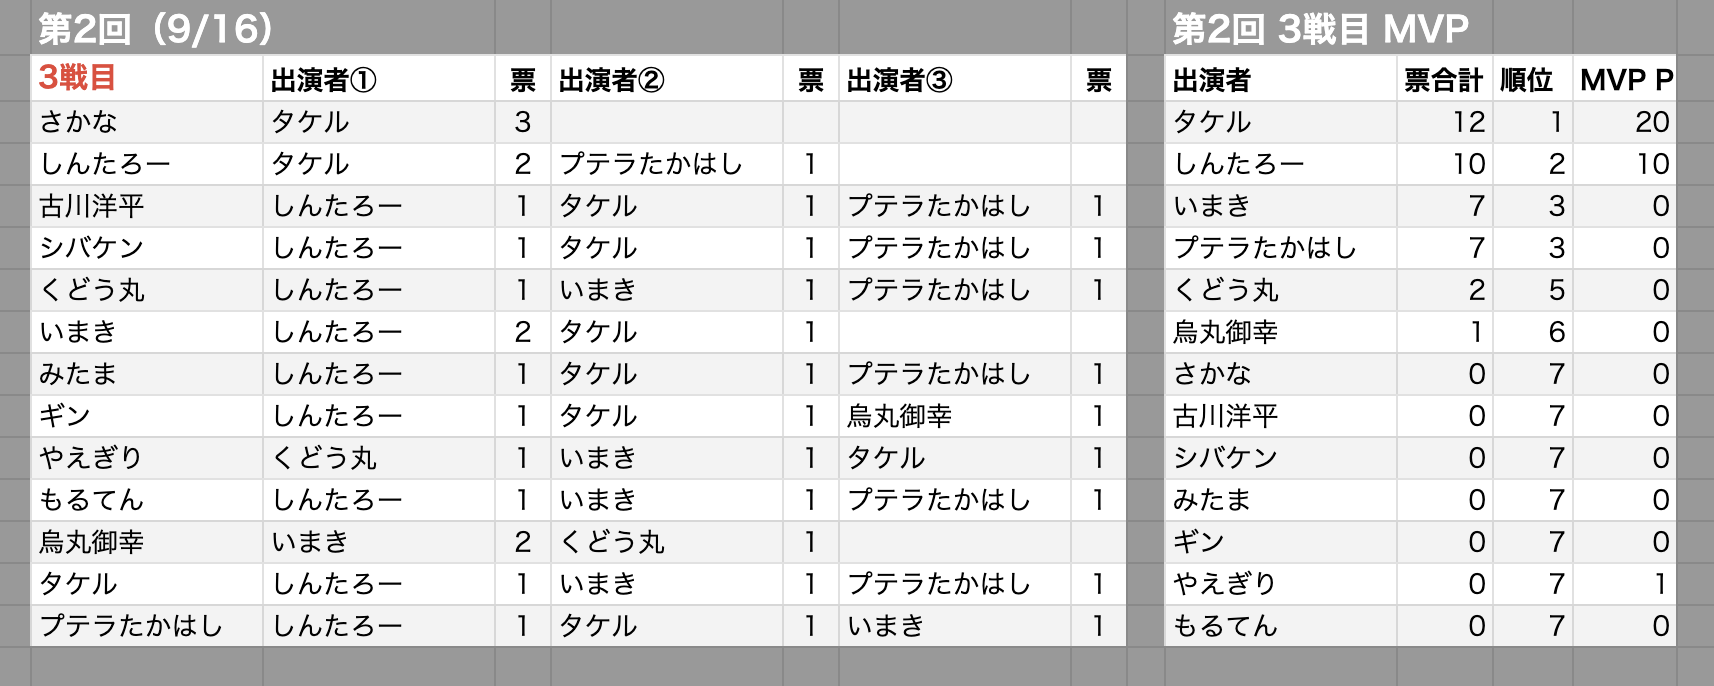Click くどう丸 in the 出演者① column
The width and height of the screenshot is (1714, 686).
point(324,458)
